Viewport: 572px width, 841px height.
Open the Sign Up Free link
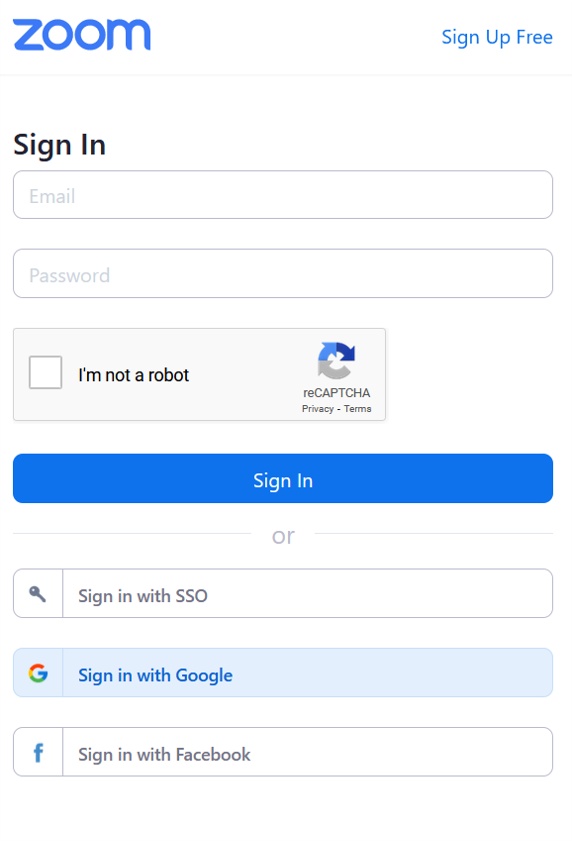497,37
